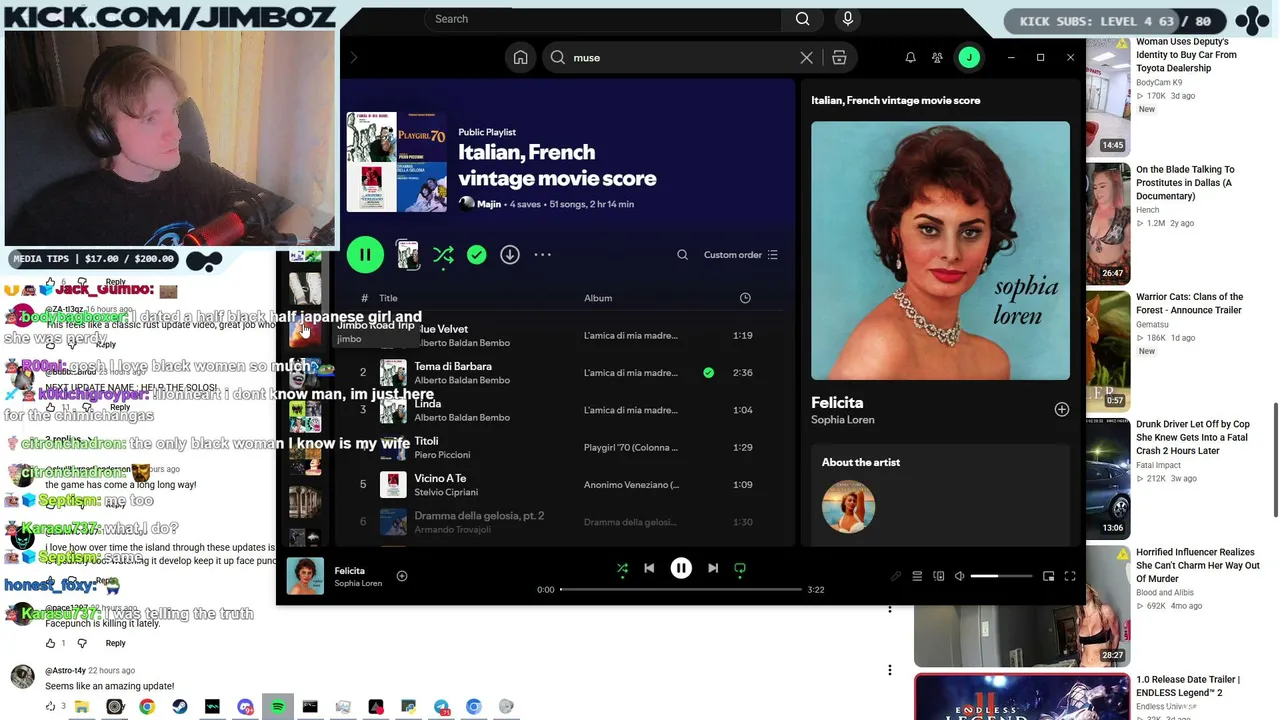This screenshot has width=1280, height=720.
Task: Play track Linda
Action: point(428,404)
